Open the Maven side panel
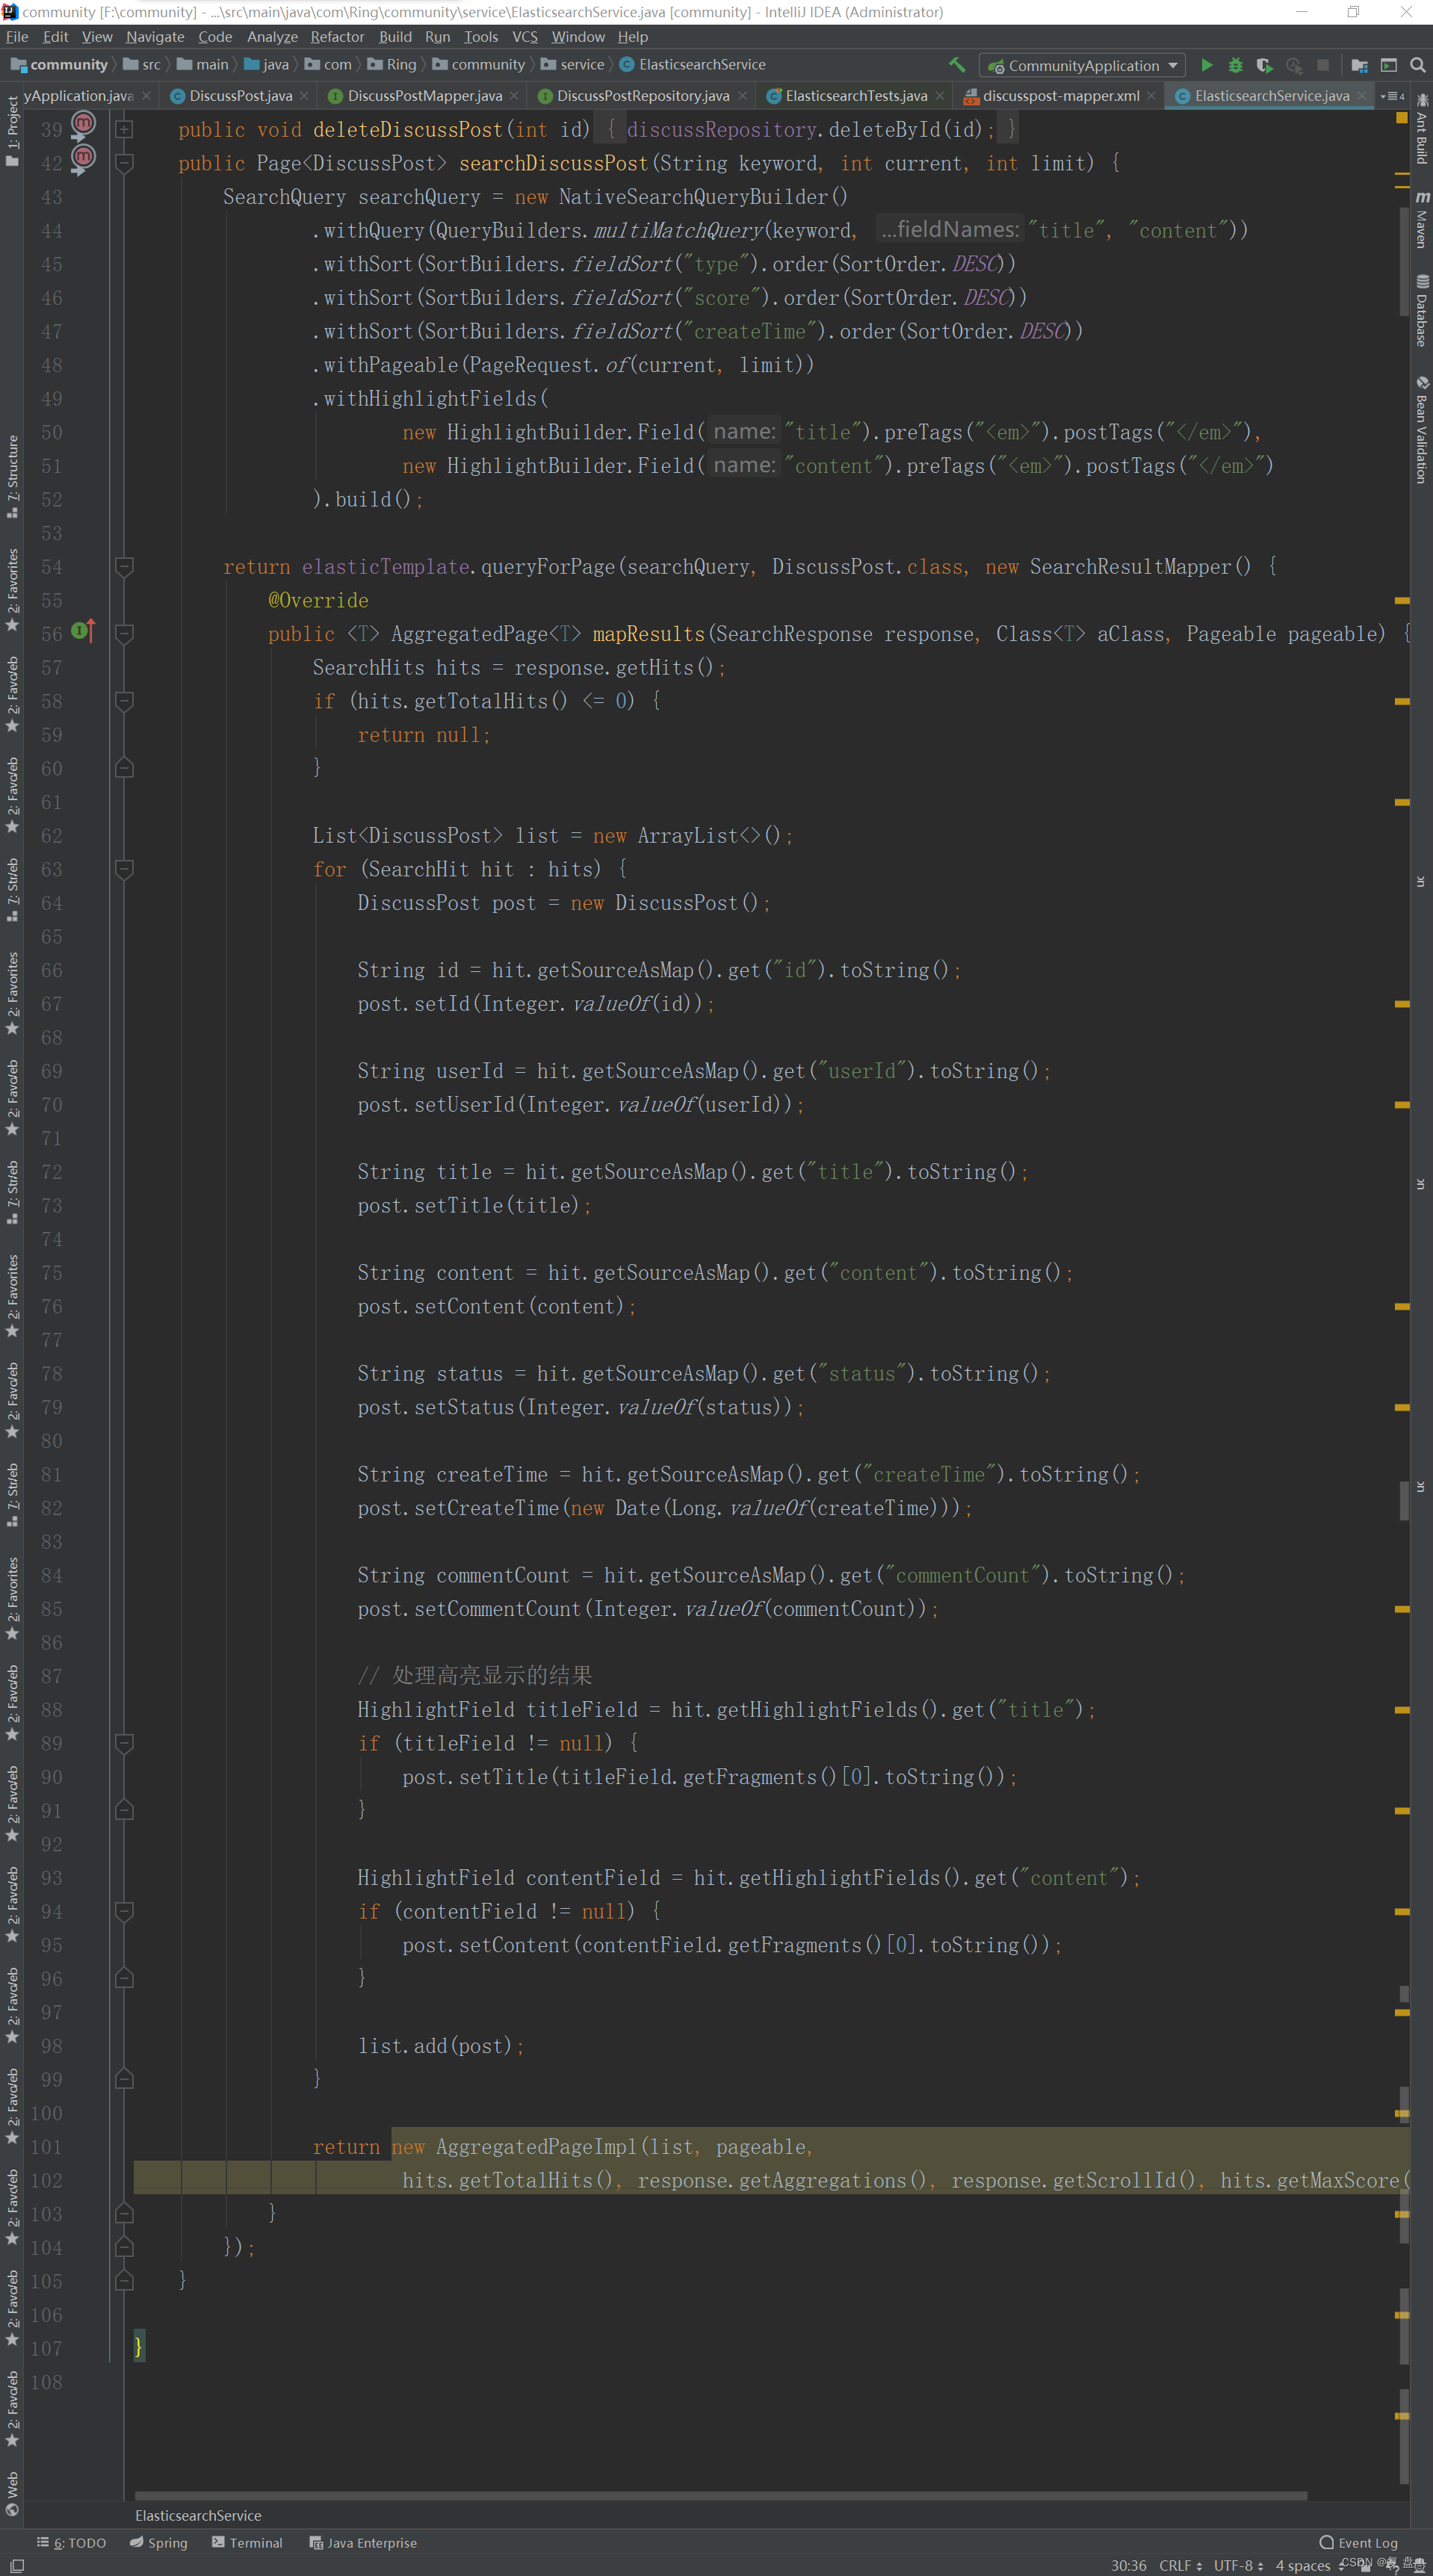Viewport: 1433px width, 2576px height. click(x=1421, y=219)
